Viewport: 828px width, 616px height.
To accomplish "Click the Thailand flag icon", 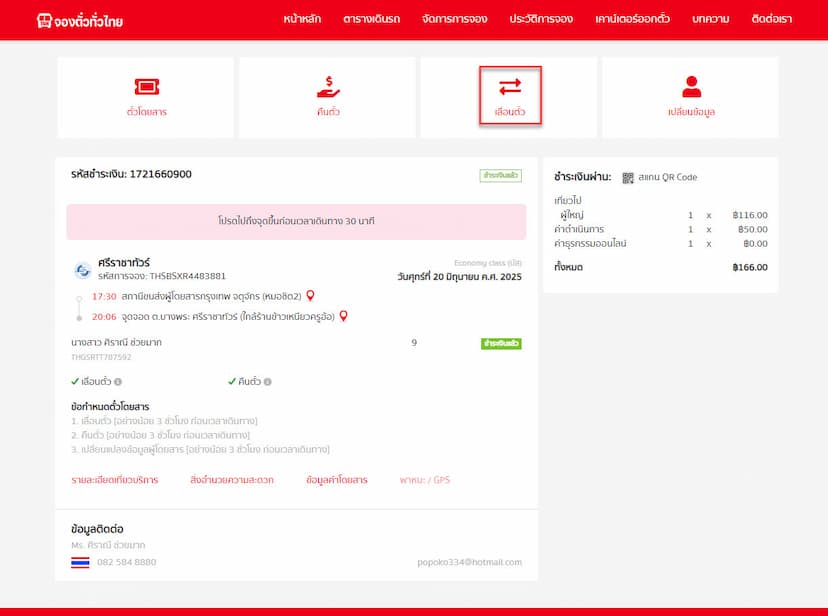I will pos(81,562).
